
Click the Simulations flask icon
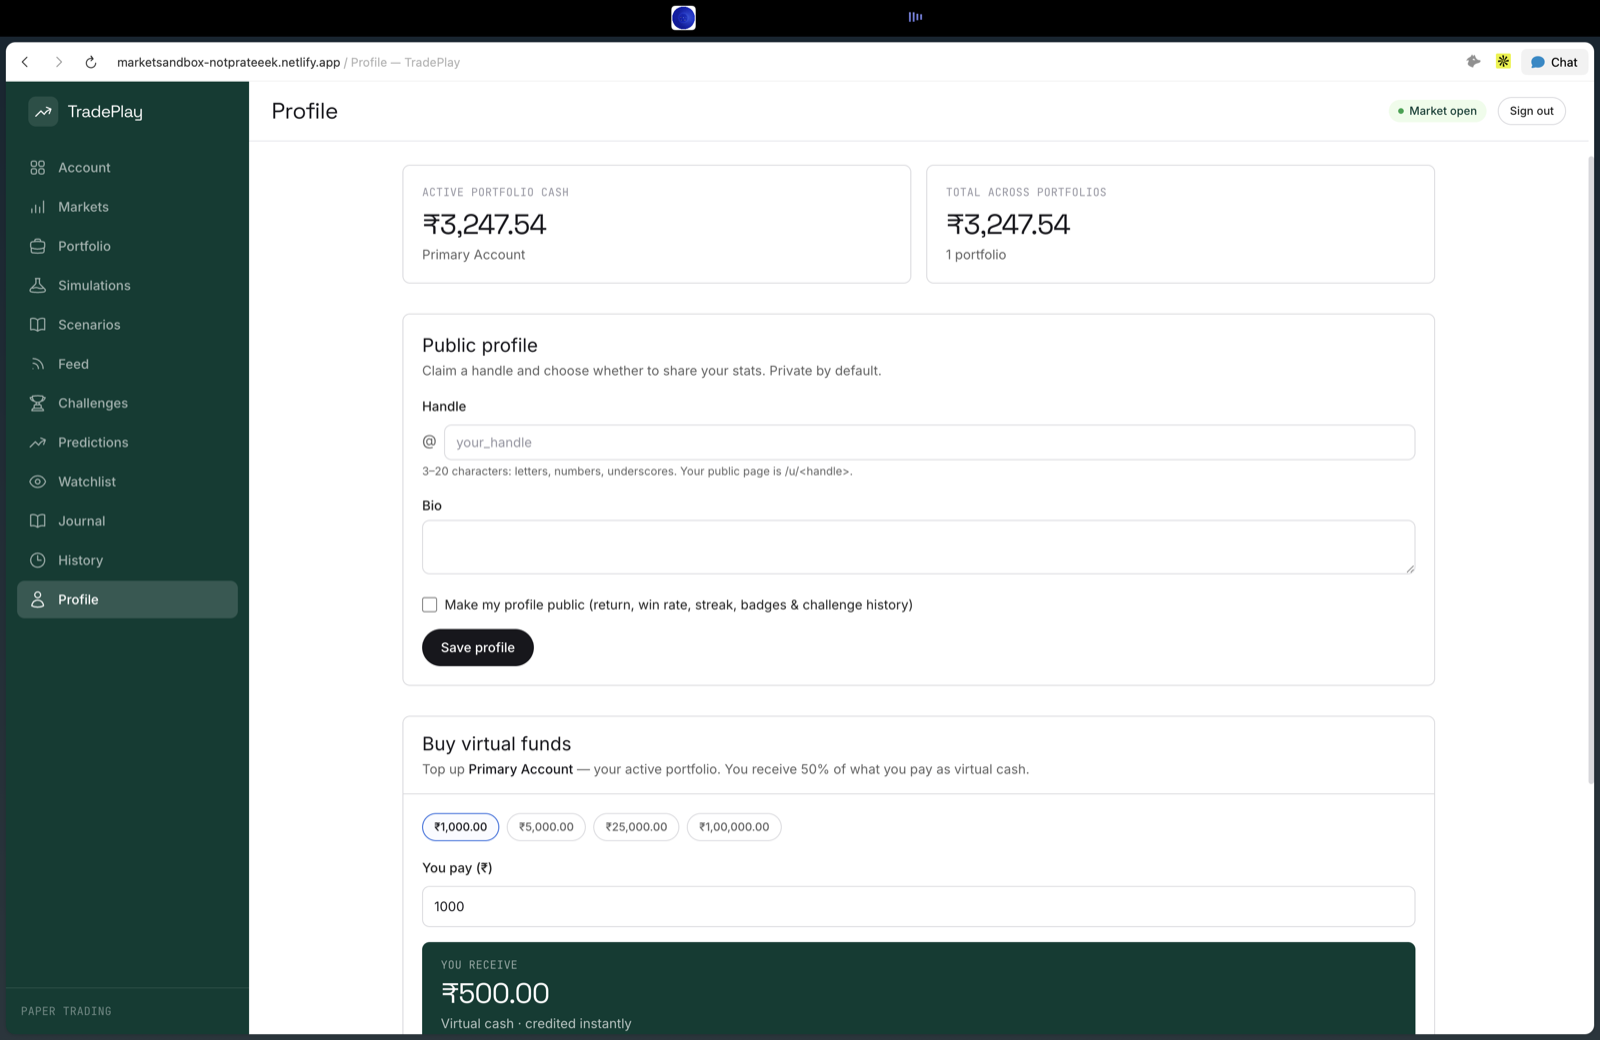tap(38, 285)
